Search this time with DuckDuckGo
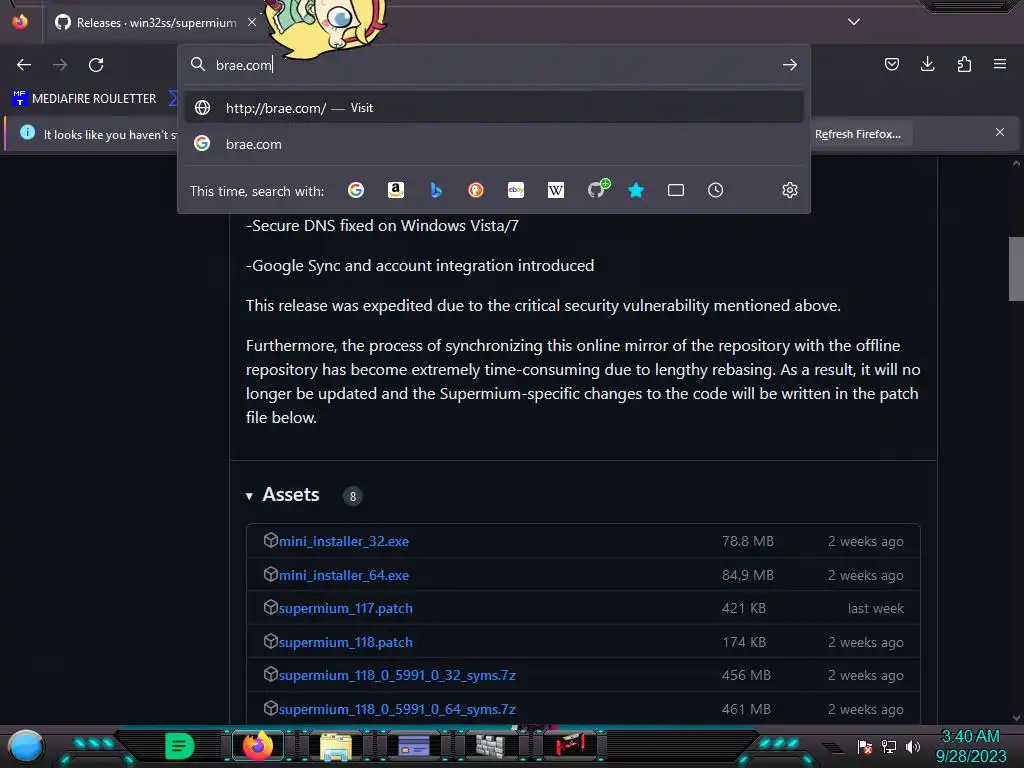This screenshot has width=1024, height=768. (476, 190)
